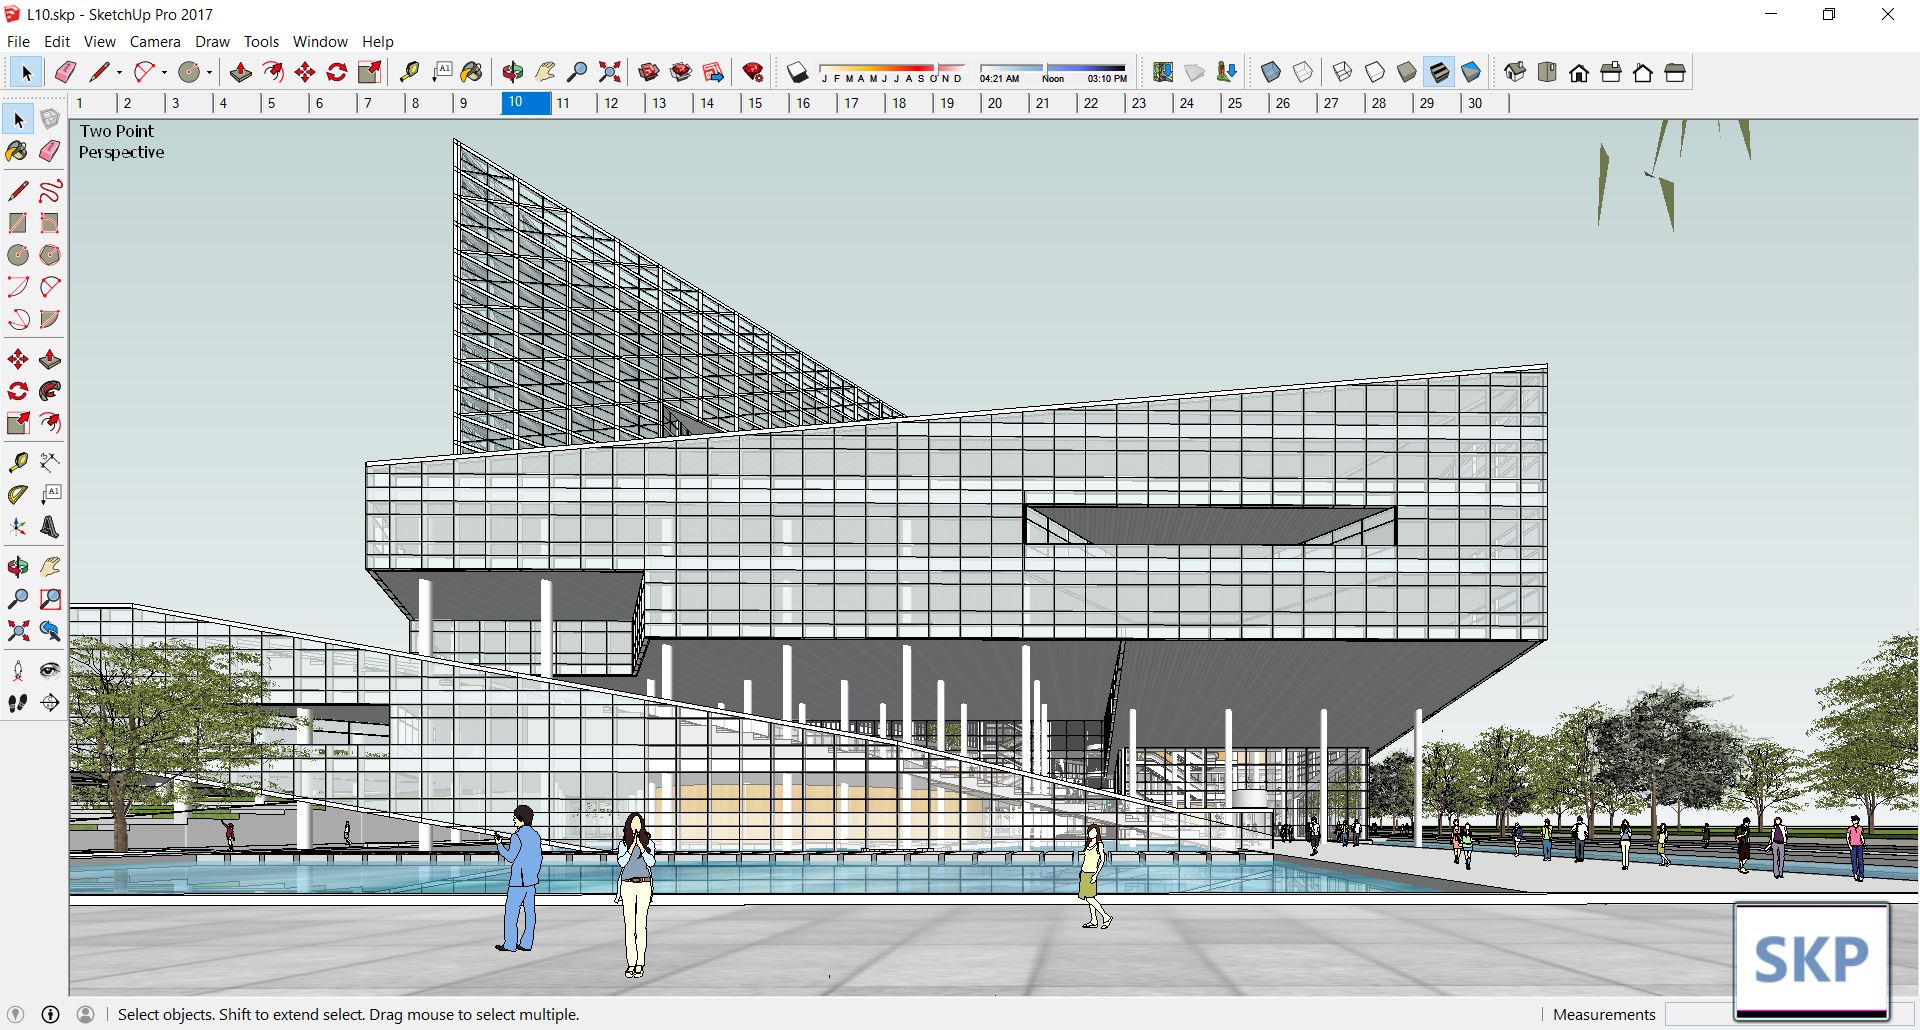Enable Shaded With Textures style
The image size is (1920, 1030).
pyautogui.click(x=1439, y=72)
